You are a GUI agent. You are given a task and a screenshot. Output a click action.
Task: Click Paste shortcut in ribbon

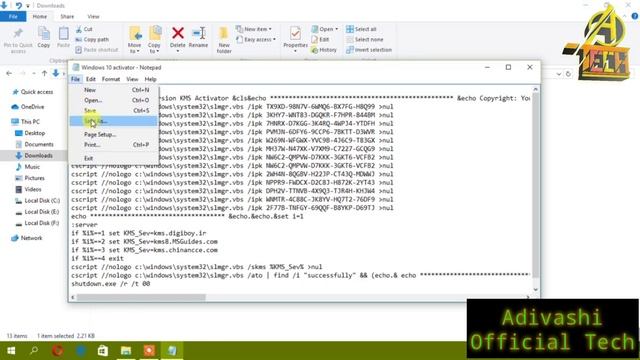pyautogui.click(x=97, y=50)
